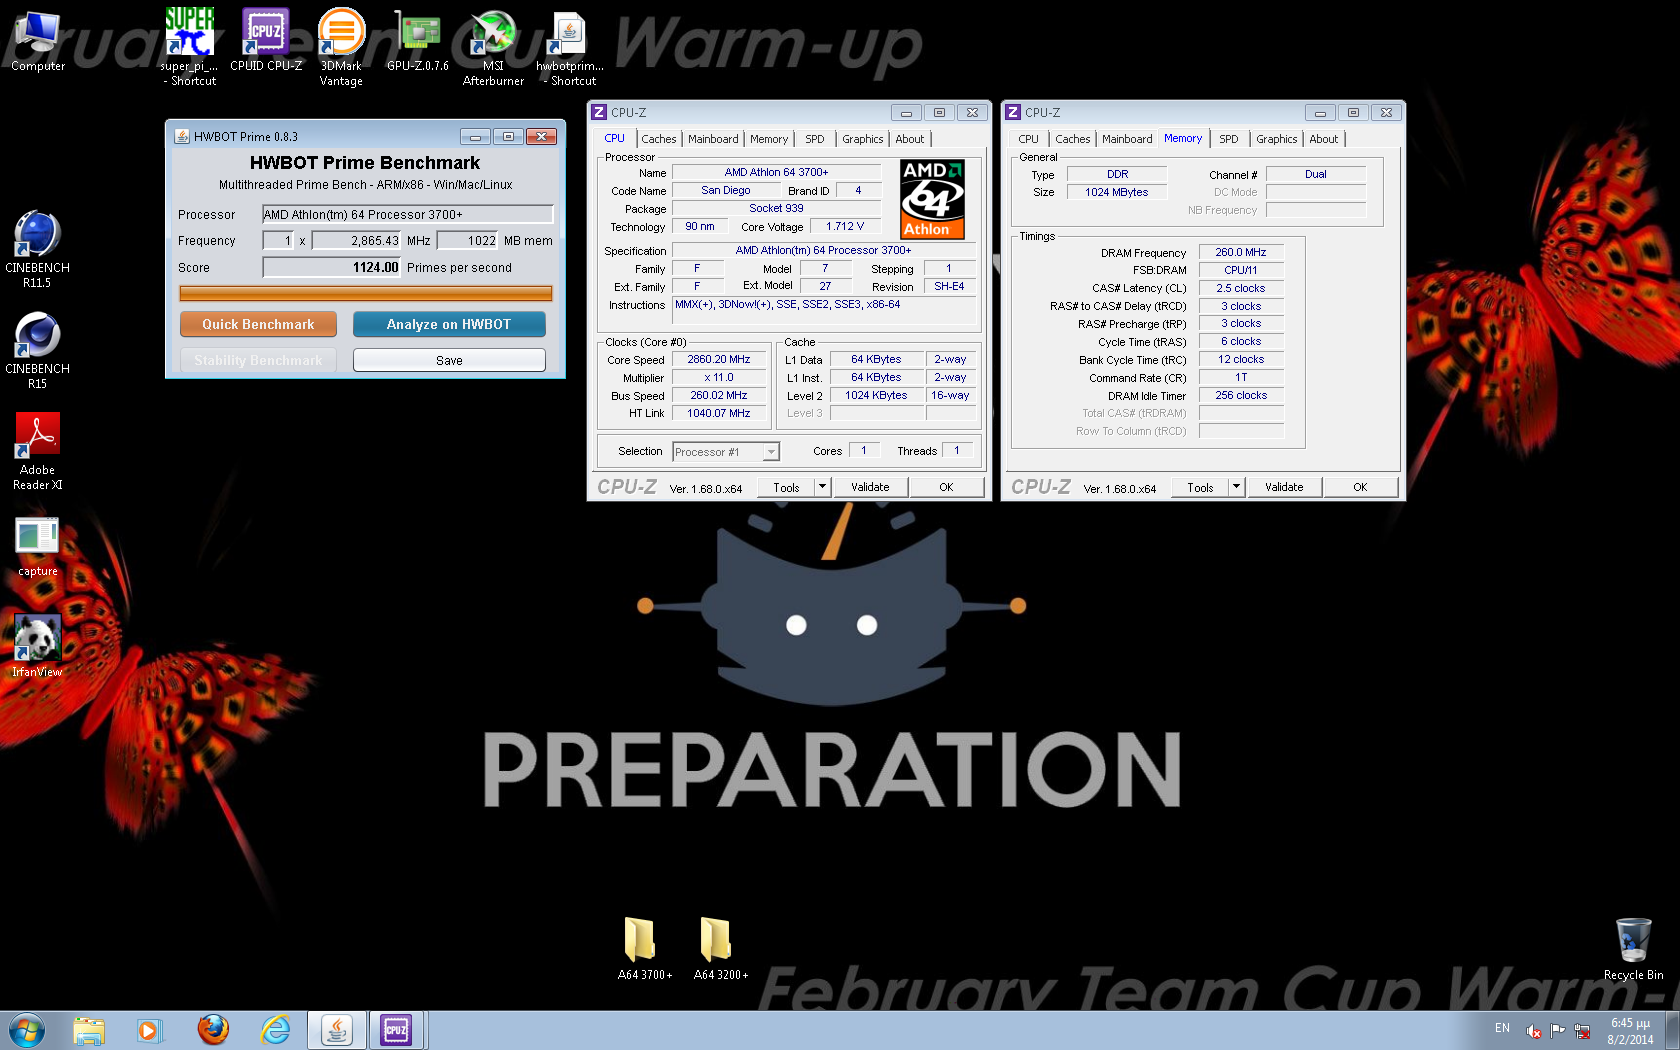The image size is (1680, 1050).
Task: Click the EN language indicator
Action: coord(1502,1028)
